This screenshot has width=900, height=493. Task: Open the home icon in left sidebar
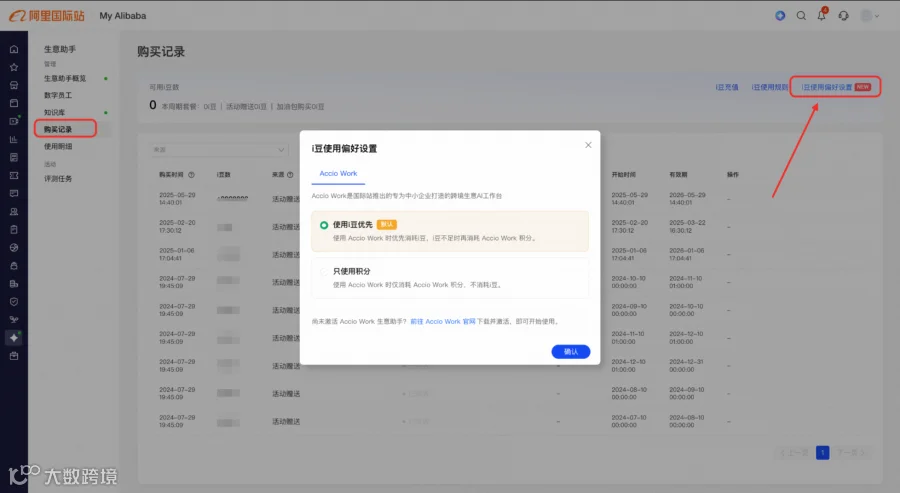tap(14, 49)
